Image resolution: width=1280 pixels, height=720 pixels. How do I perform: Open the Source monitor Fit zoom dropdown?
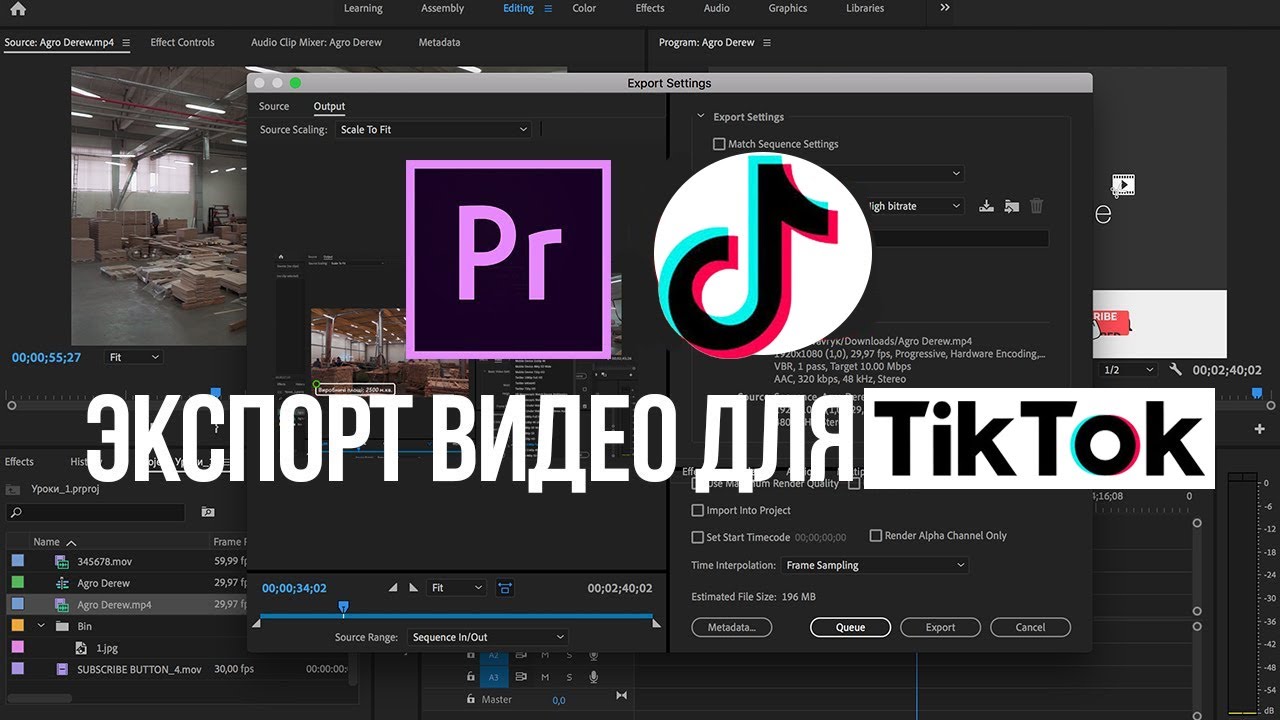pos(135,357)
